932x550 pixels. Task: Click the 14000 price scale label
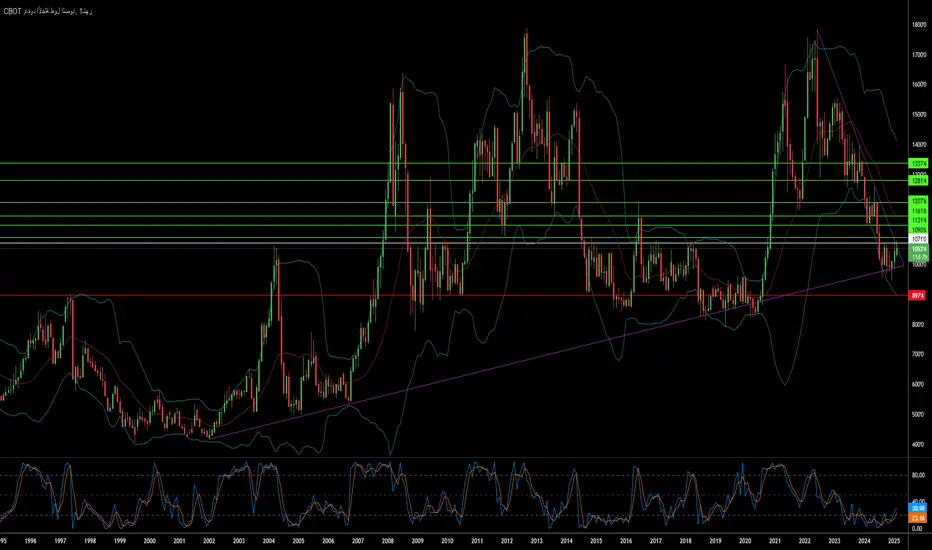[919, 144]
